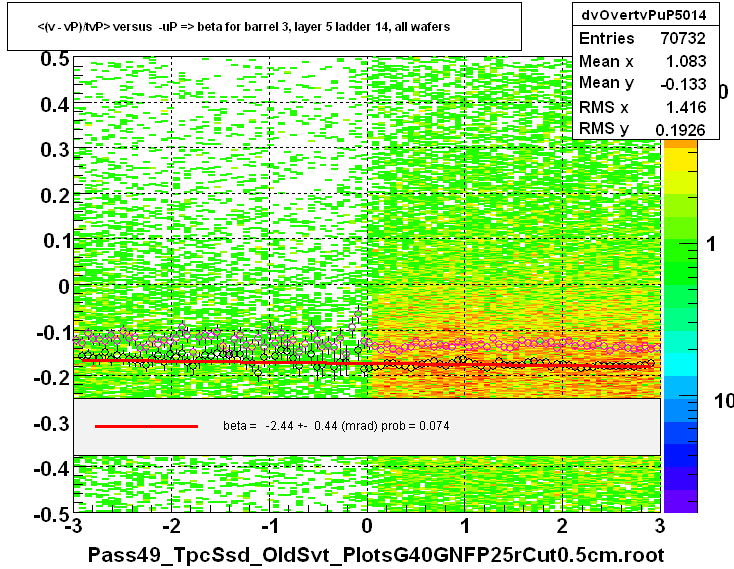Click the purple bottom of color palette
The height and width of the screenshot is (569, 734).
[x=681, y=501]
